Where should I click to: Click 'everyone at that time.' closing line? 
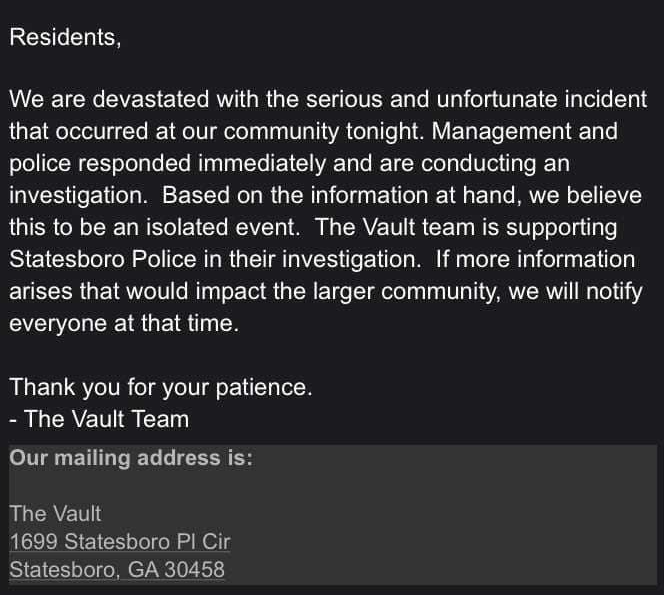point(124,324)
